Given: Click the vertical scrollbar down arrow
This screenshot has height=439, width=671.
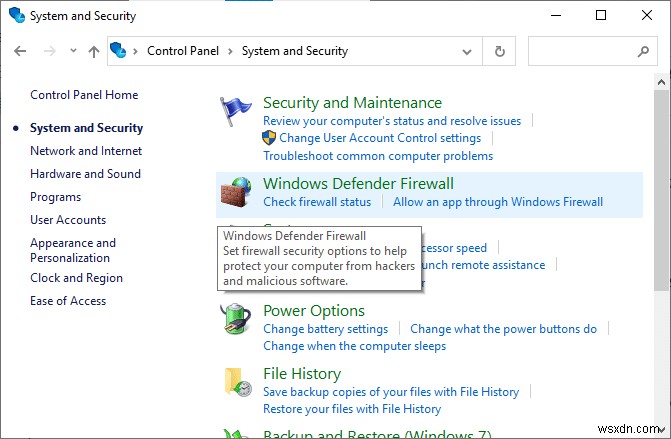Looking at the screenshot, I should coord(662,431).
